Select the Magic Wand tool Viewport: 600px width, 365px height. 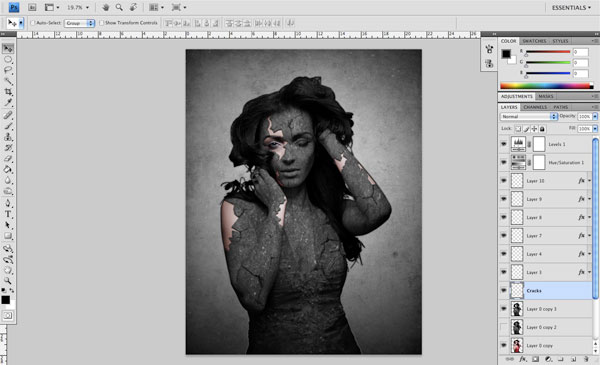point(8,81)
